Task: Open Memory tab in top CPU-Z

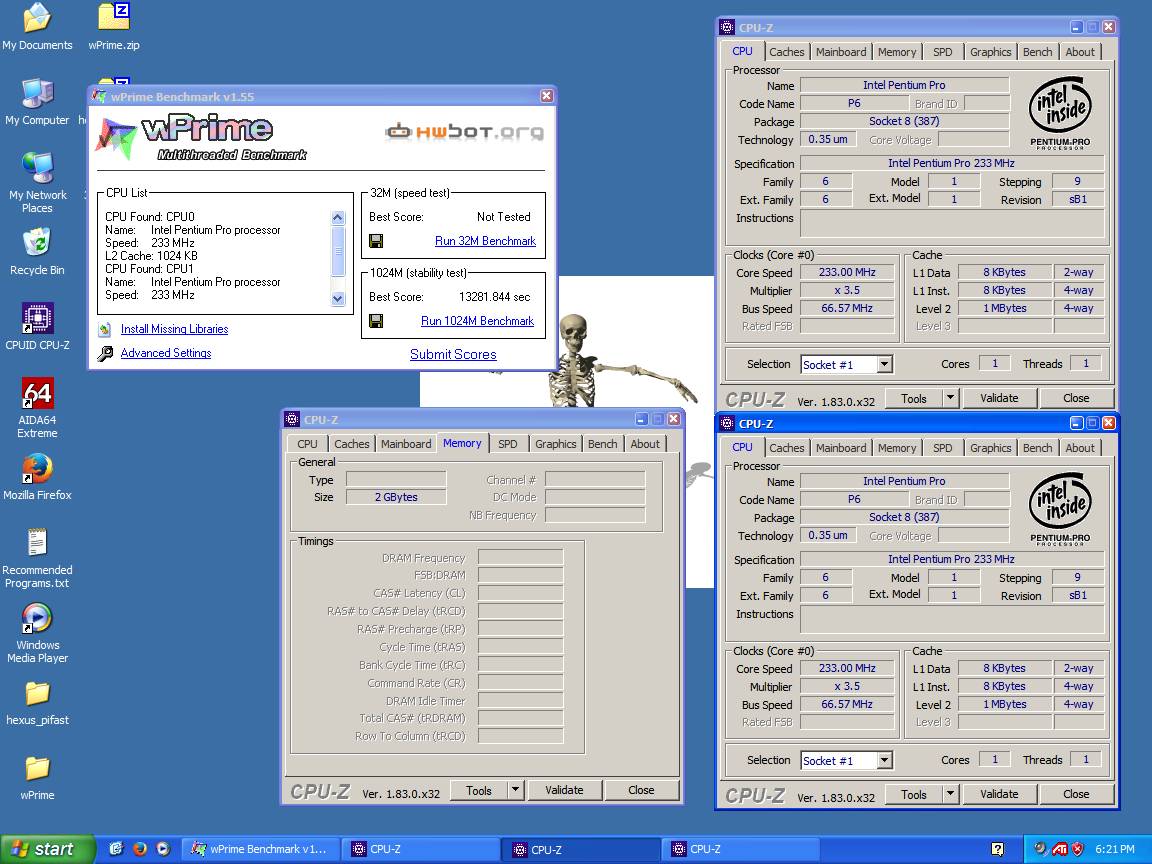Action: coord(896,52)
